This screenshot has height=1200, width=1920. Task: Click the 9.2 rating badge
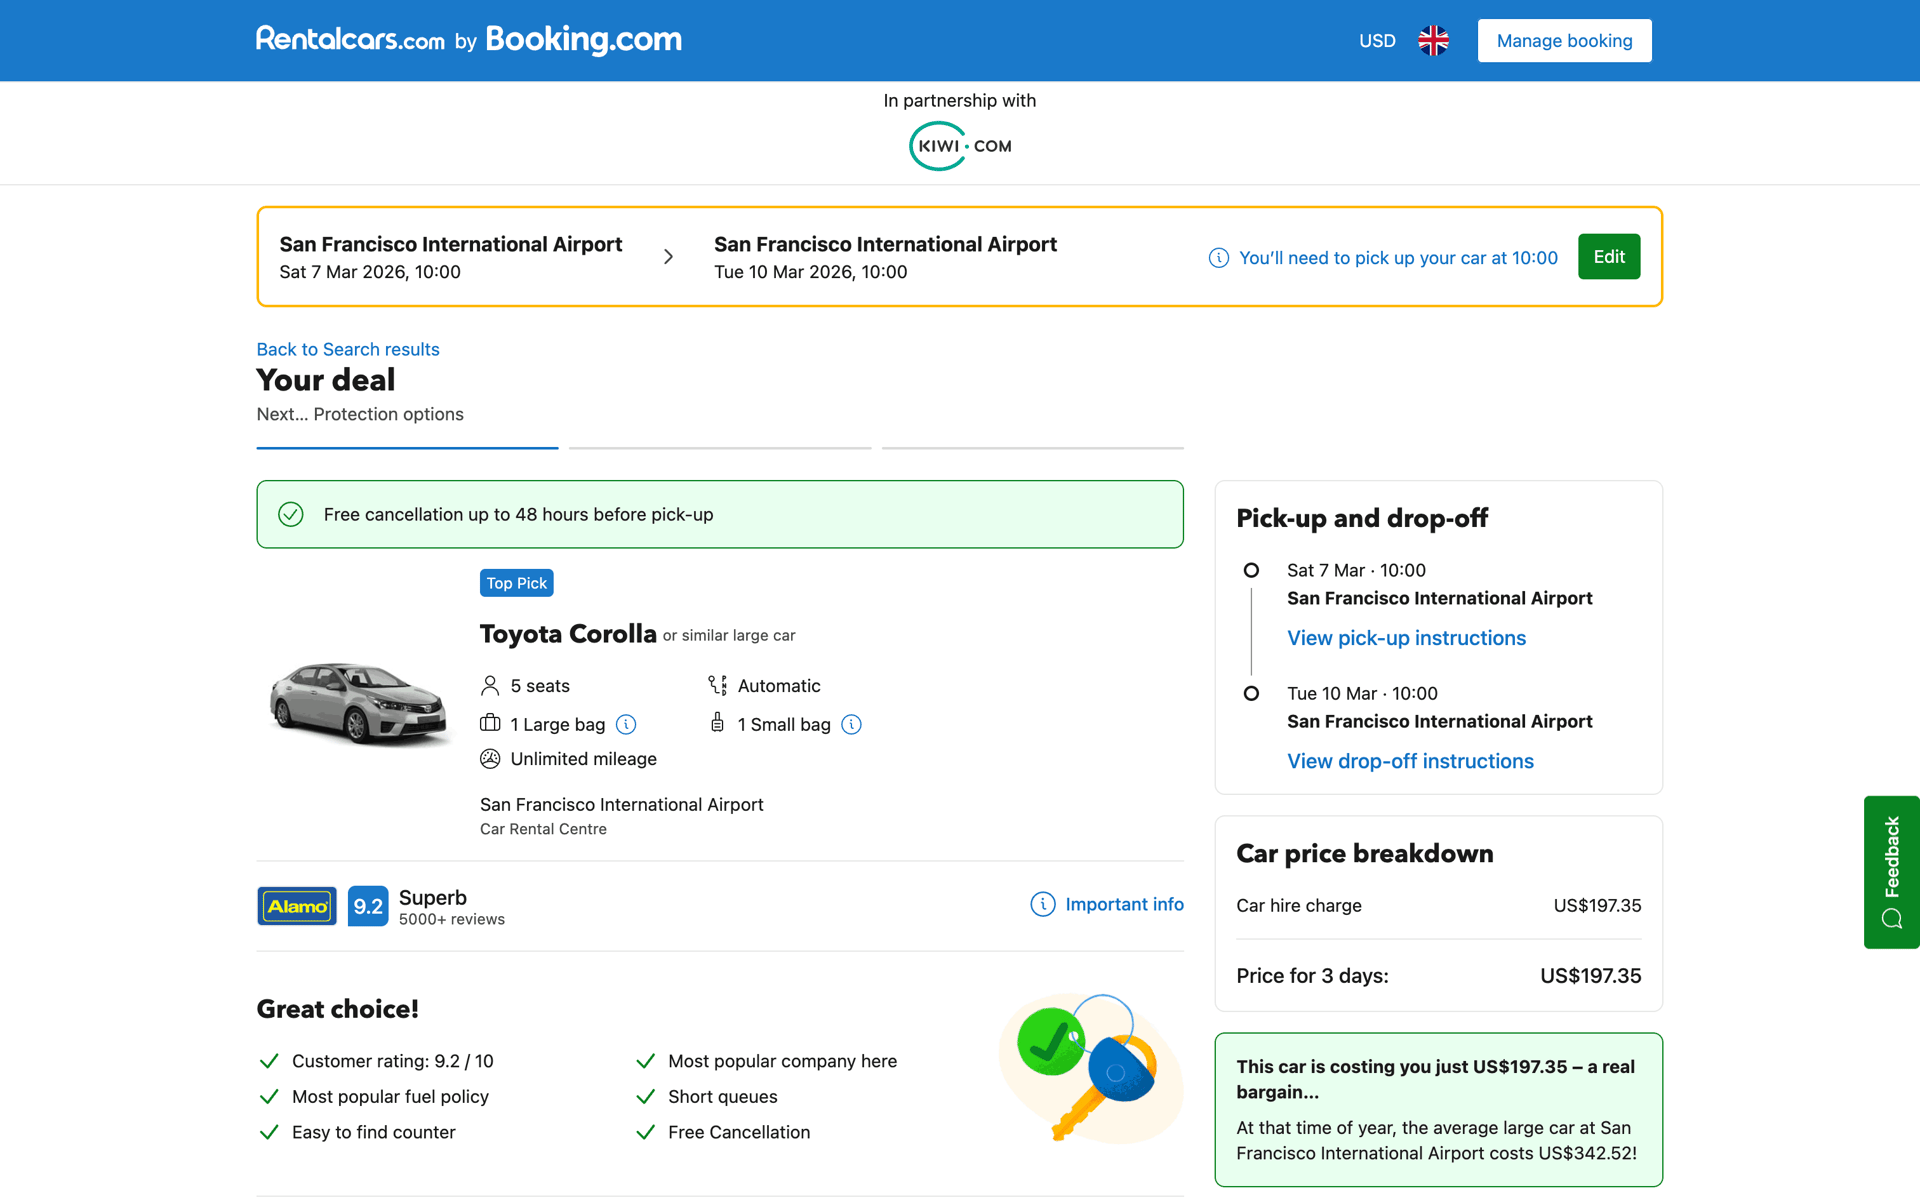368,906
